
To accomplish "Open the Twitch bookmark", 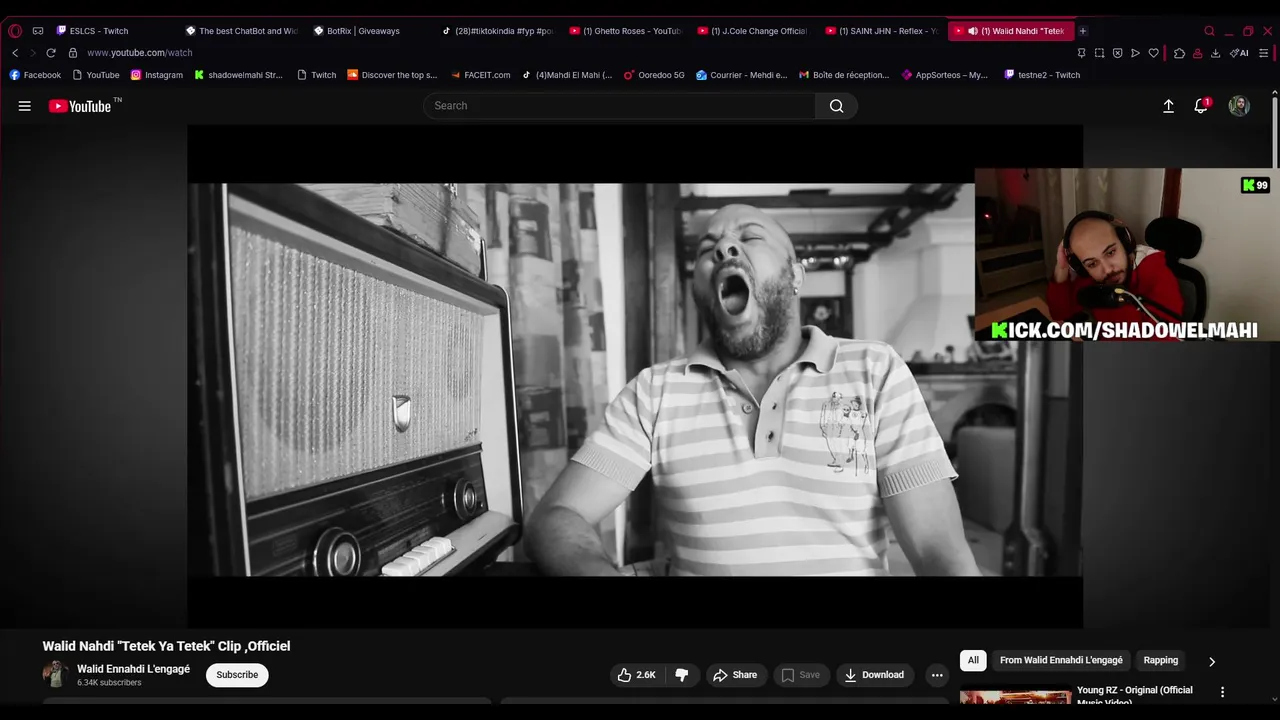I will [x=317, y=75].
